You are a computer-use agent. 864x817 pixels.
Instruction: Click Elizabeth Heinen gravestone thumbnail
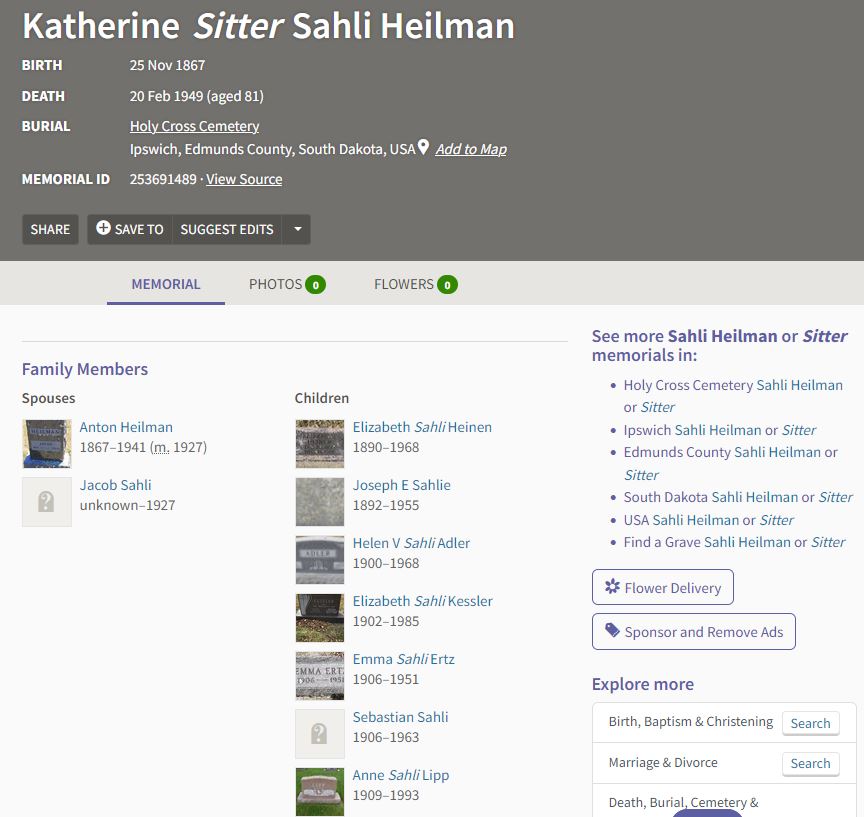320,444
